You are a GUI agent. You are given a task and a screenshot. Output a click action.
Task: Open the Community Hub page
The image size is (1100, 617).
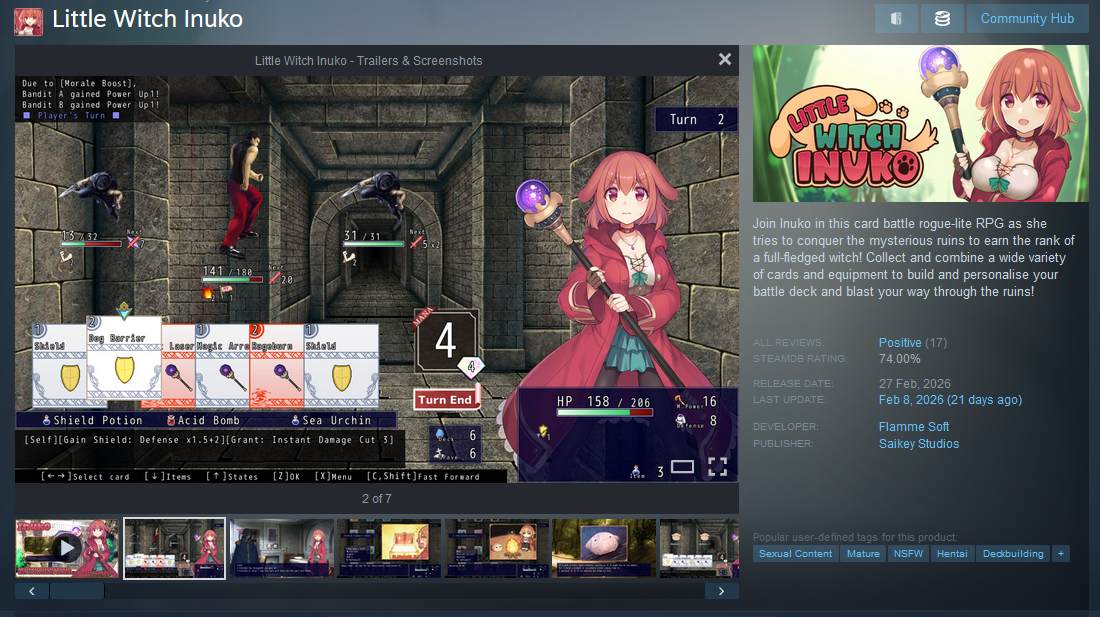click(x=1027, y=19)
